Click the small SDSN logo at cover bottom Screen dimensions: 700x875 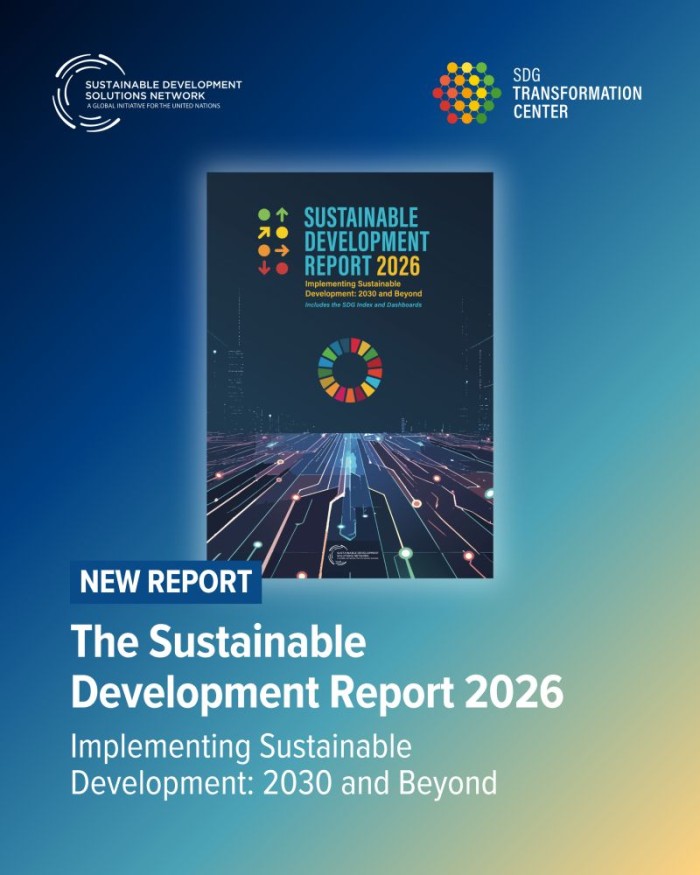353,556
